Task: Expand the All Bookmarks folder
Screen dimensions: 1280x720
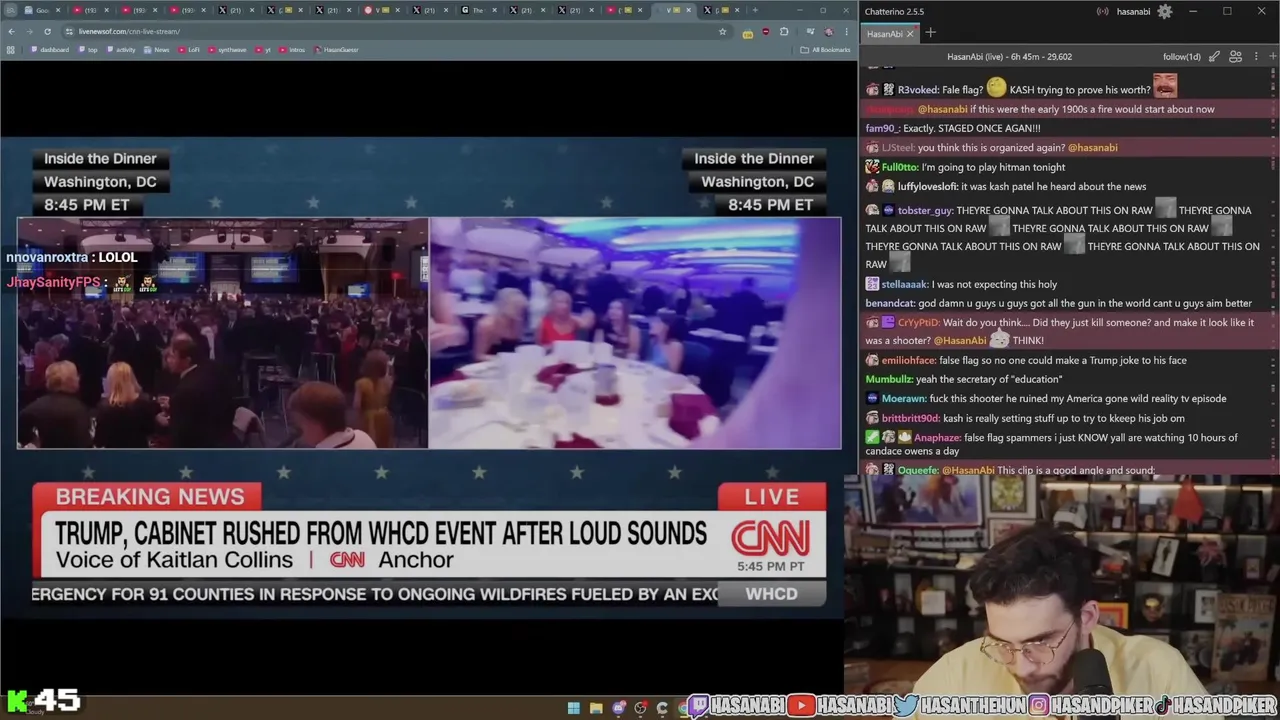Action: tap(825, 50)
